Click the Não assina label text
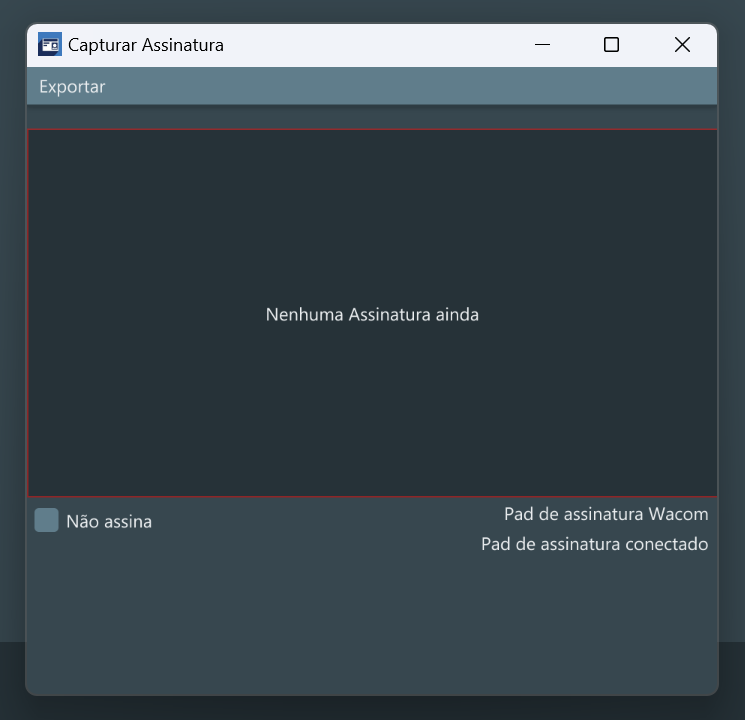Viewport: 745px width, 720px height. (109, 521)
